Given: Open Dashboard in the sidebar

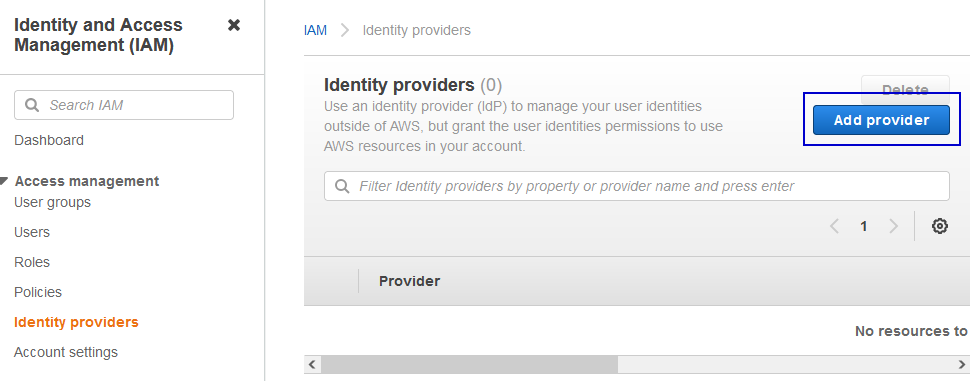Looking at the screenshot, I should (x=49, y=140).
